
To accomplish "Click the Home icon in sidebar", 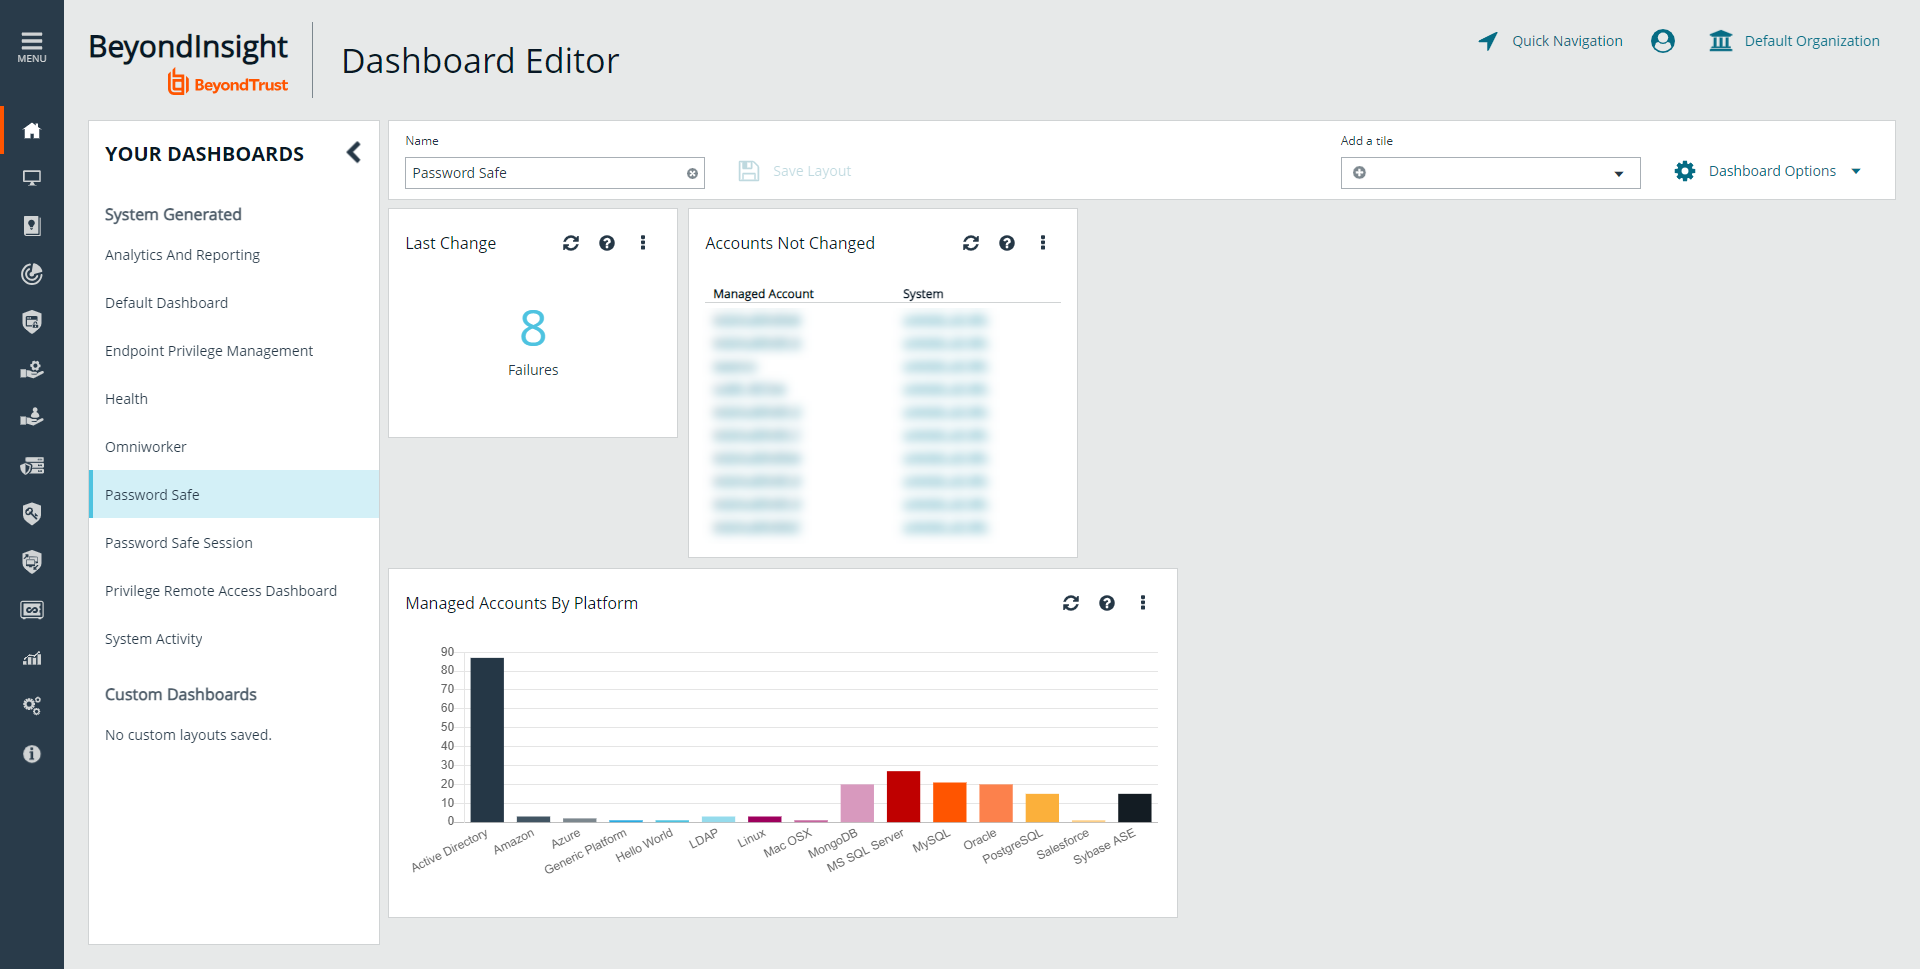I will (32, 130).
